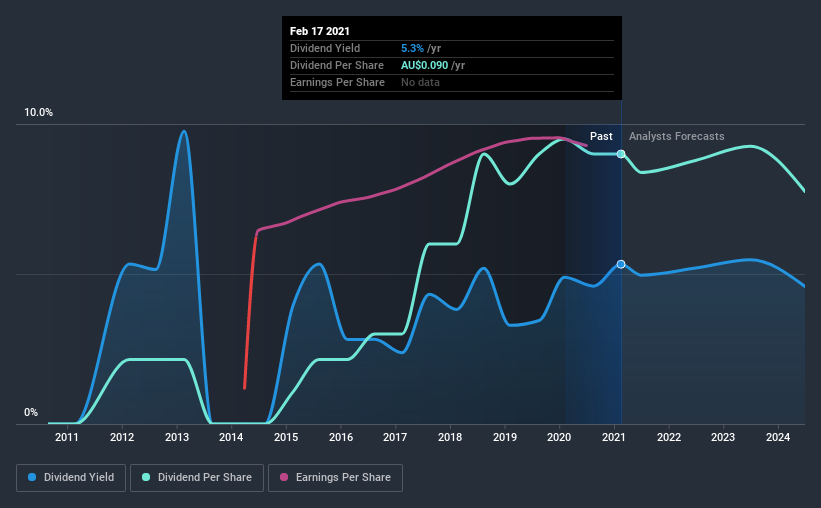This screenshot has height=508, width=821.
Task: Select the Dividend Yield data point at 2021
Action: 621,264
